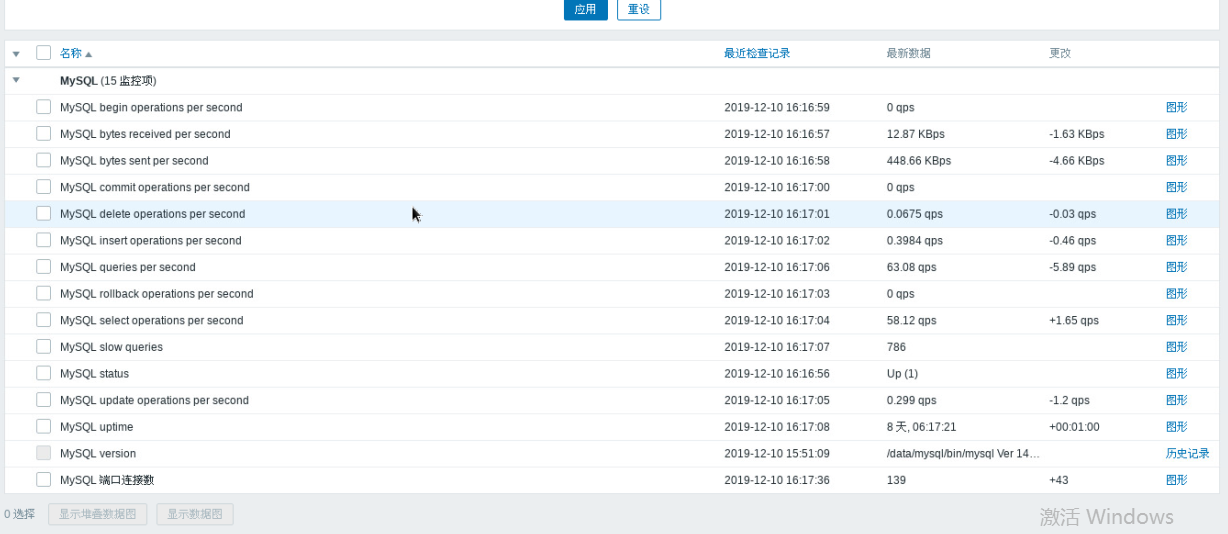1228x534 pixels.
Task: Click the 重设 reset button
Action: tap(638, 9)
